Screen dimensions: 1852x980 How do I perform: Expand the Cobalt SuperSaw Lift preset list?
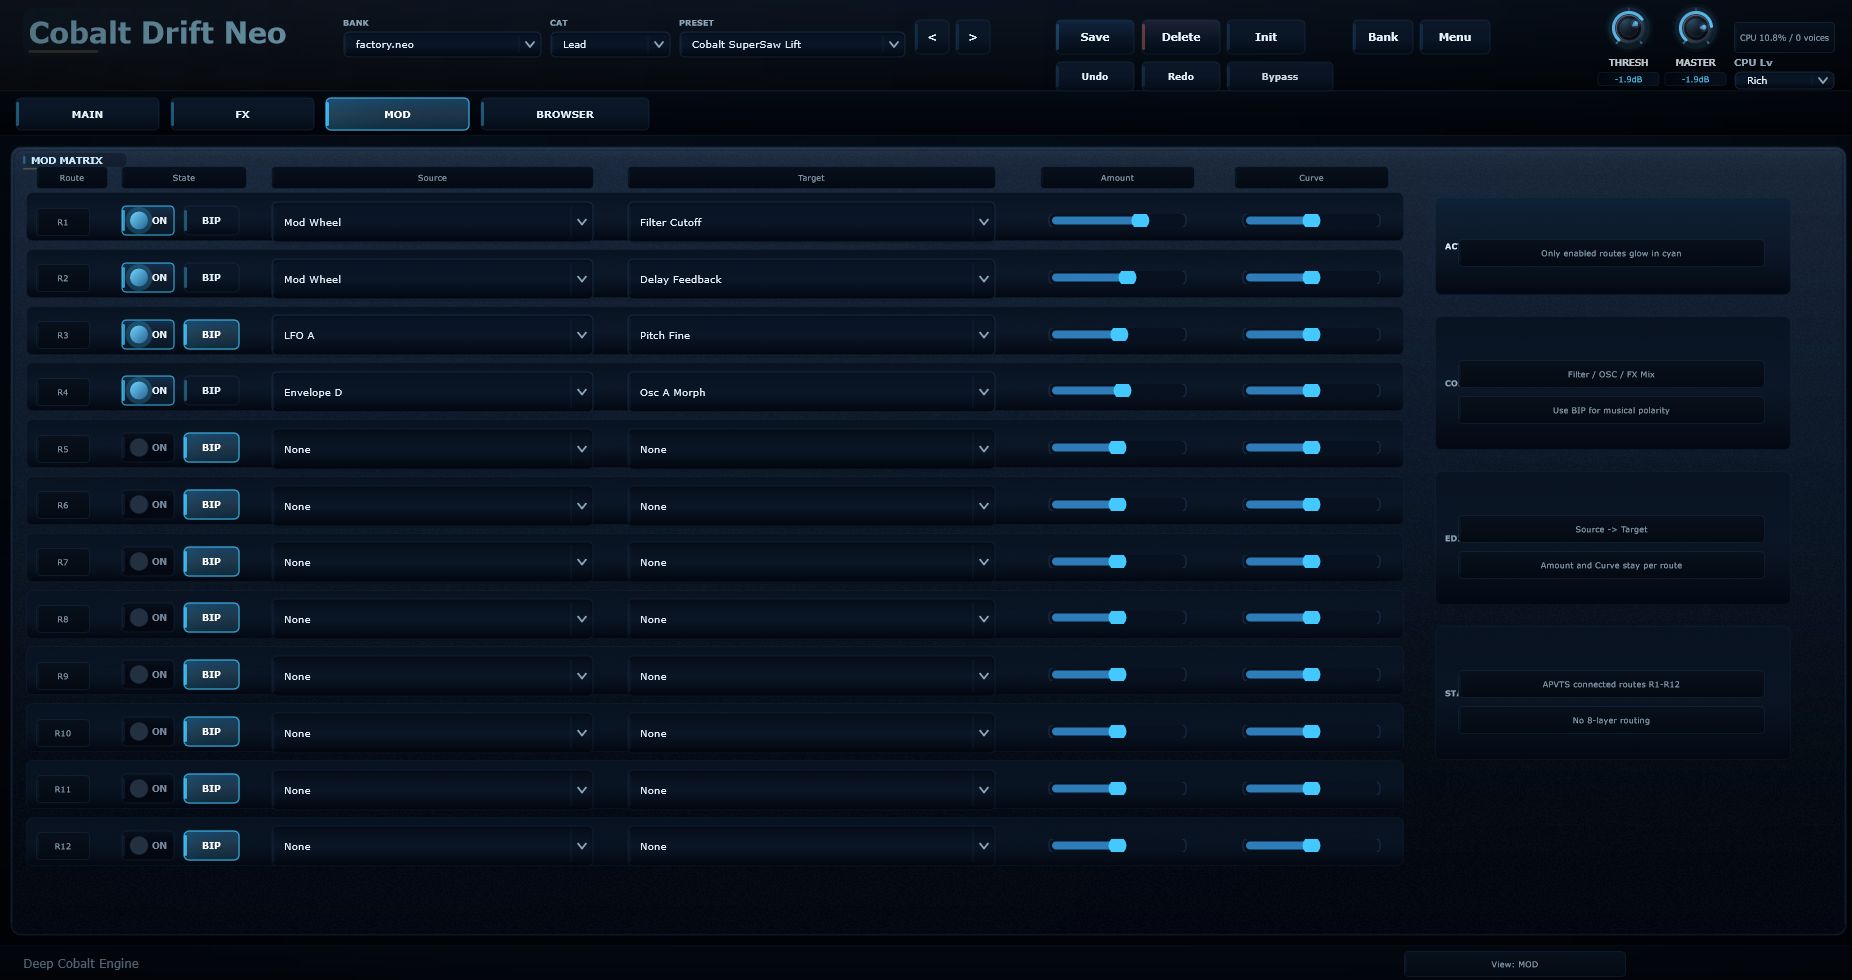(x=792, y=44)
